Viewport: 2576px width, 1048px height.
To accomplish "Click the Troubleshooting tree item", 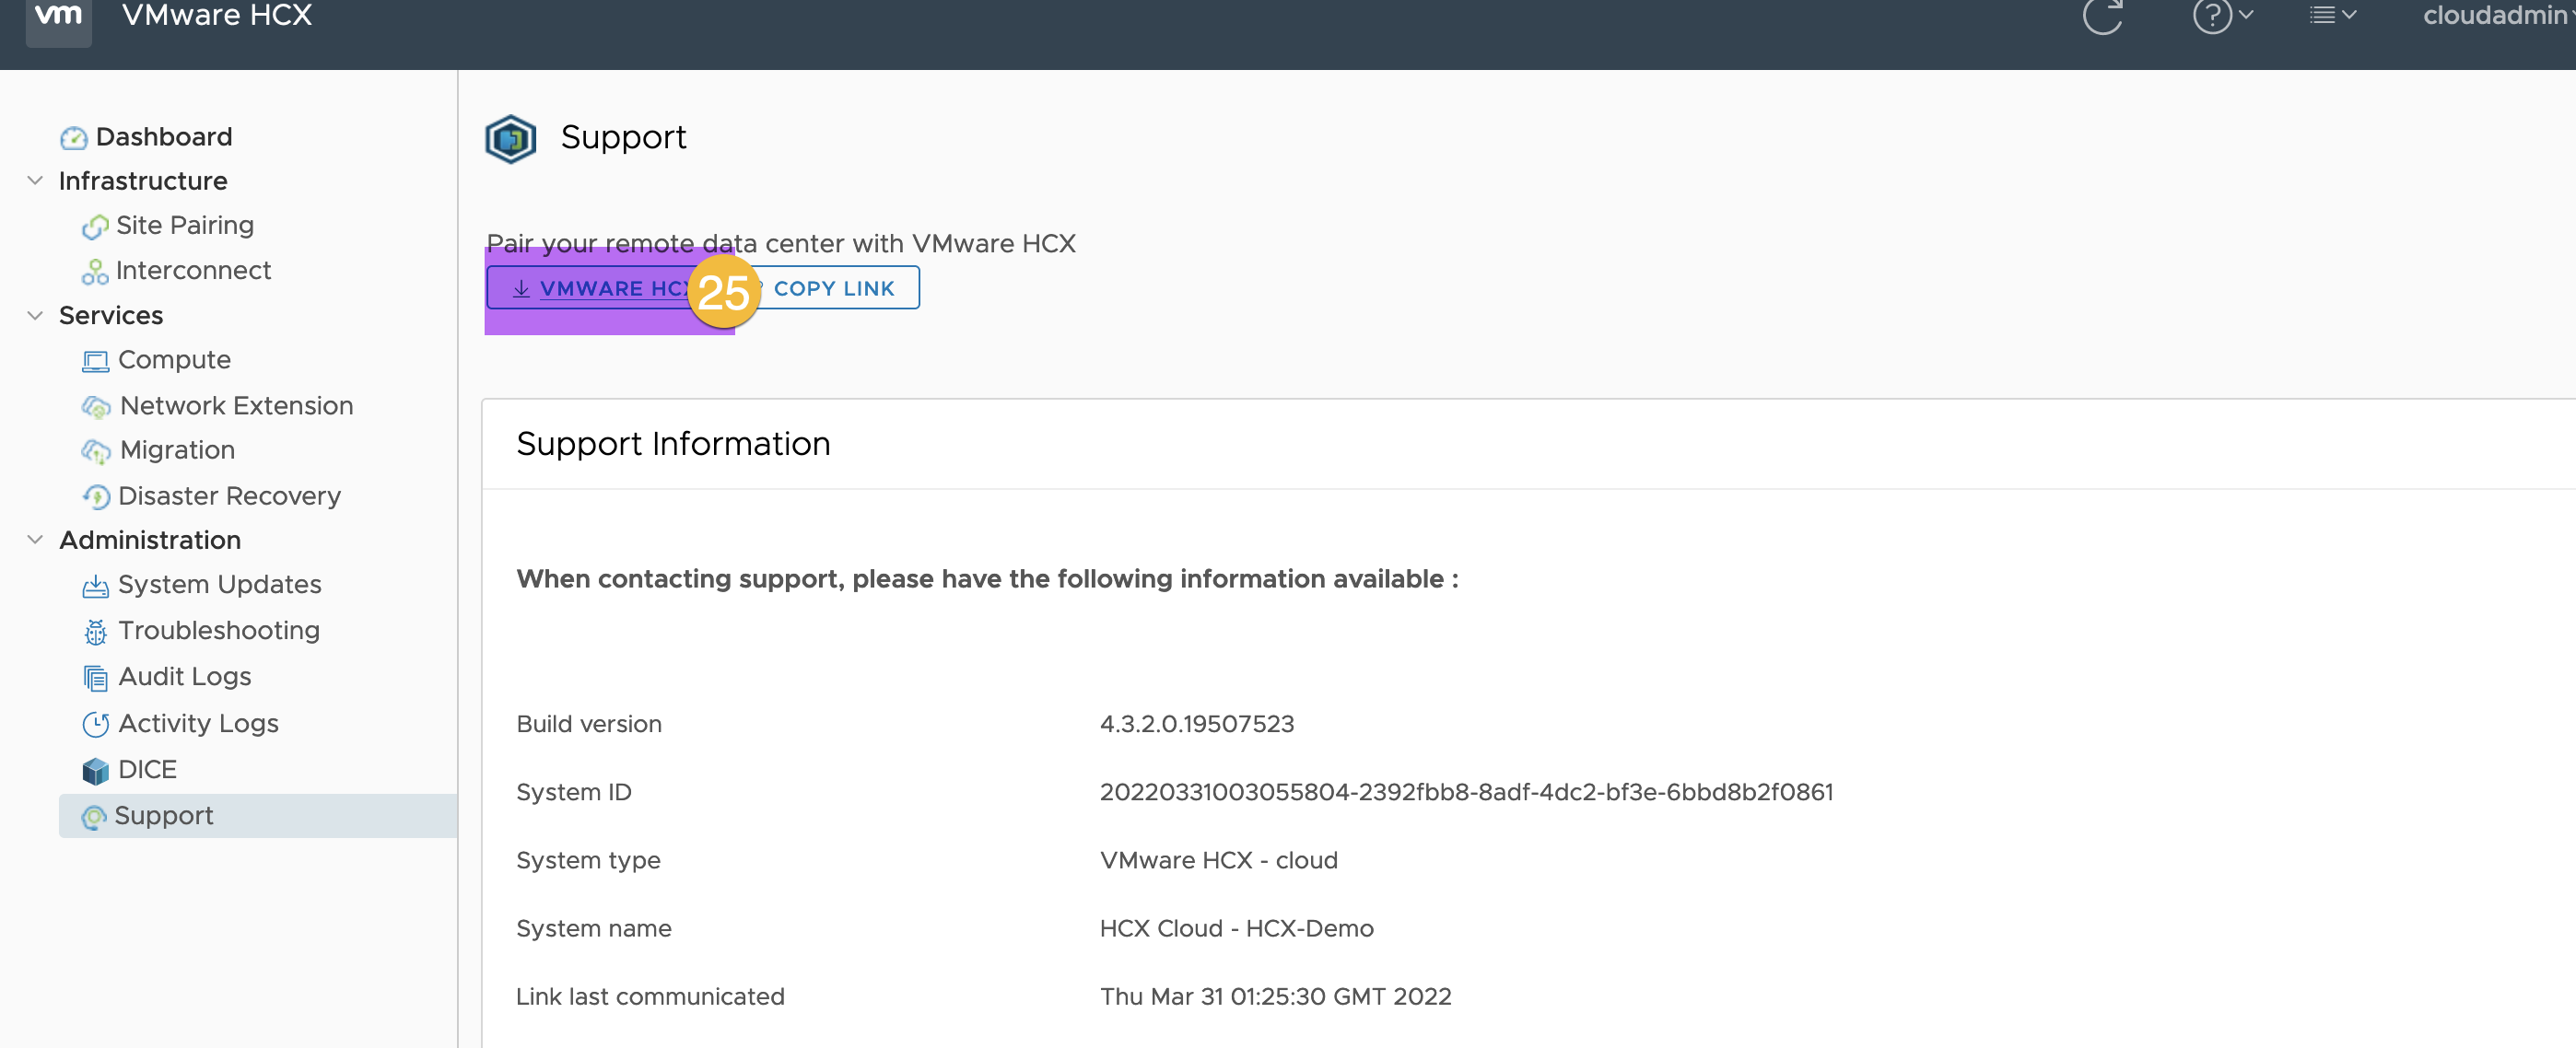I will 220,631.
